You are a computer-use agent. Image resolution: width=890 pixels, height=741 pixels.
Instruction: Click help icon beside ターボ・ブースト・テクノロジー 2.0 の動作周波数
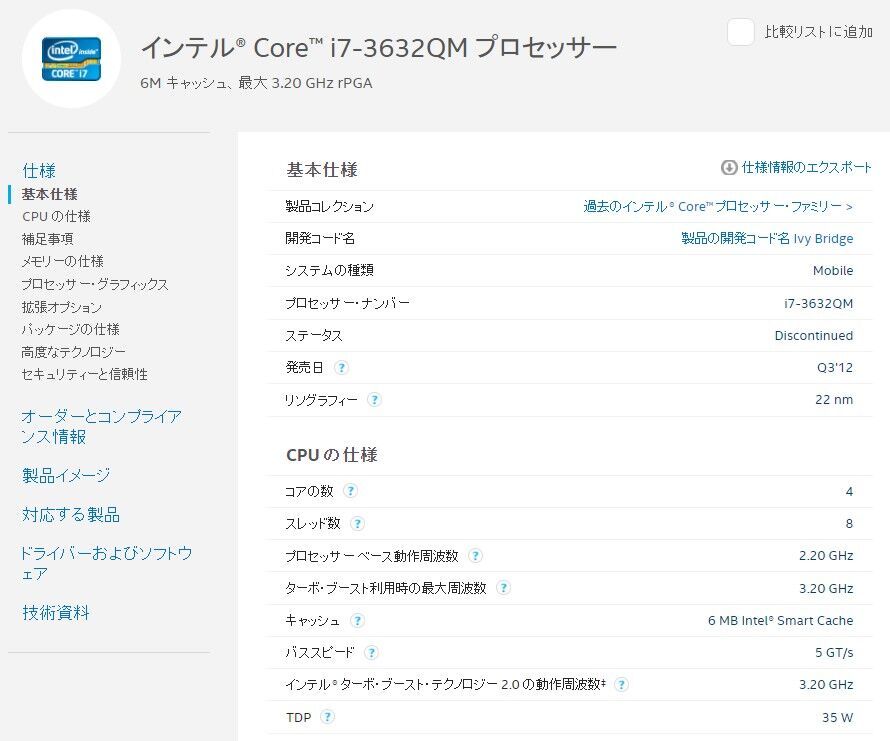click(x=622, y=685)
